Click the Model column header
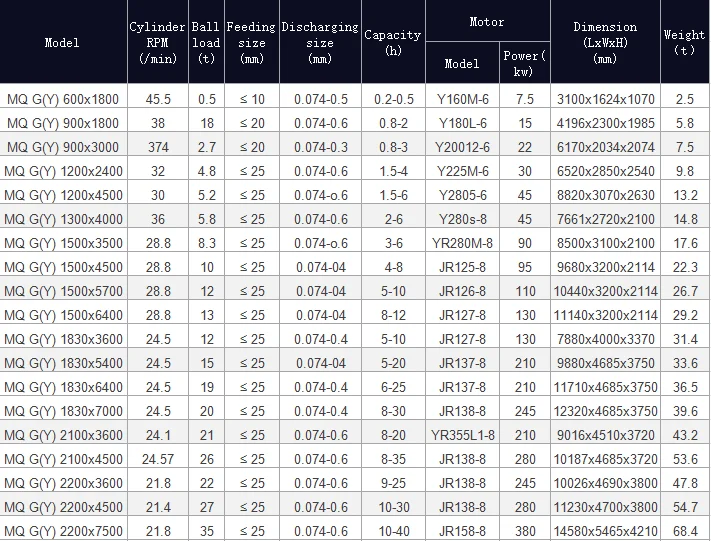The width and height of the screenshot is (711, 541). click(63, 42)
